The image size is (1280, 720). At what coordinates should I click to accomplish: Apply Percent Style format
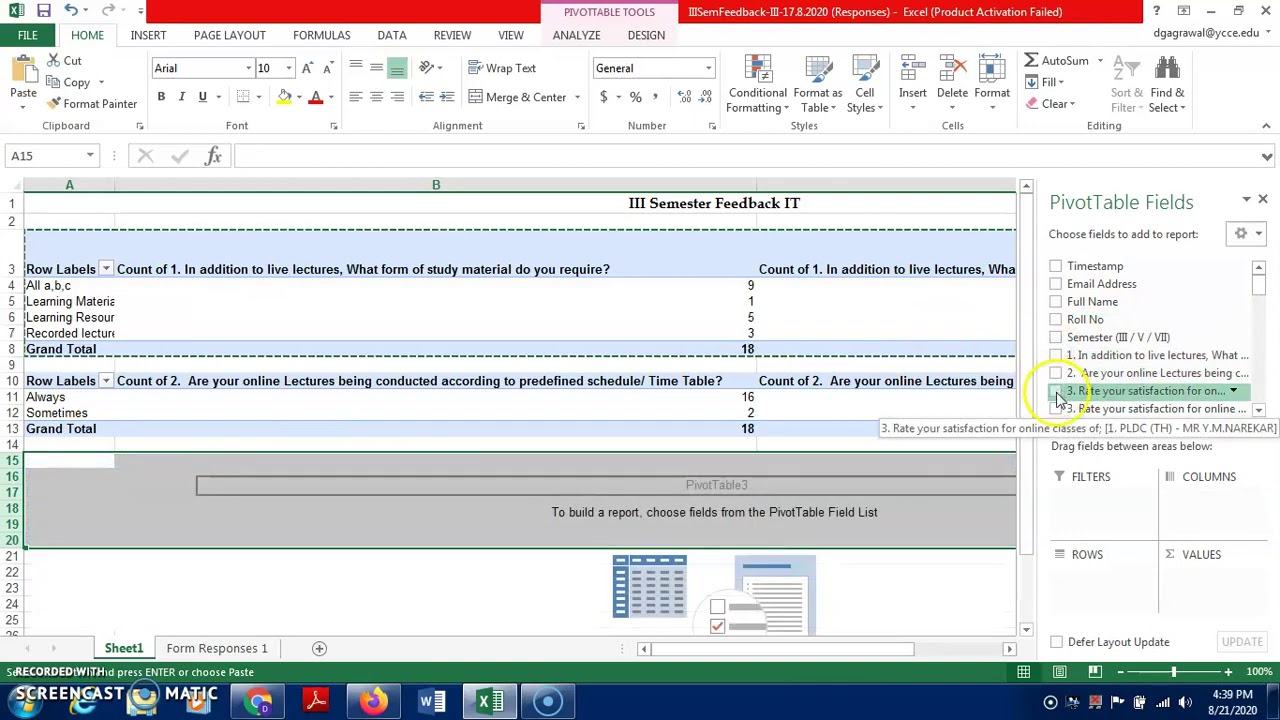(635, 97)
